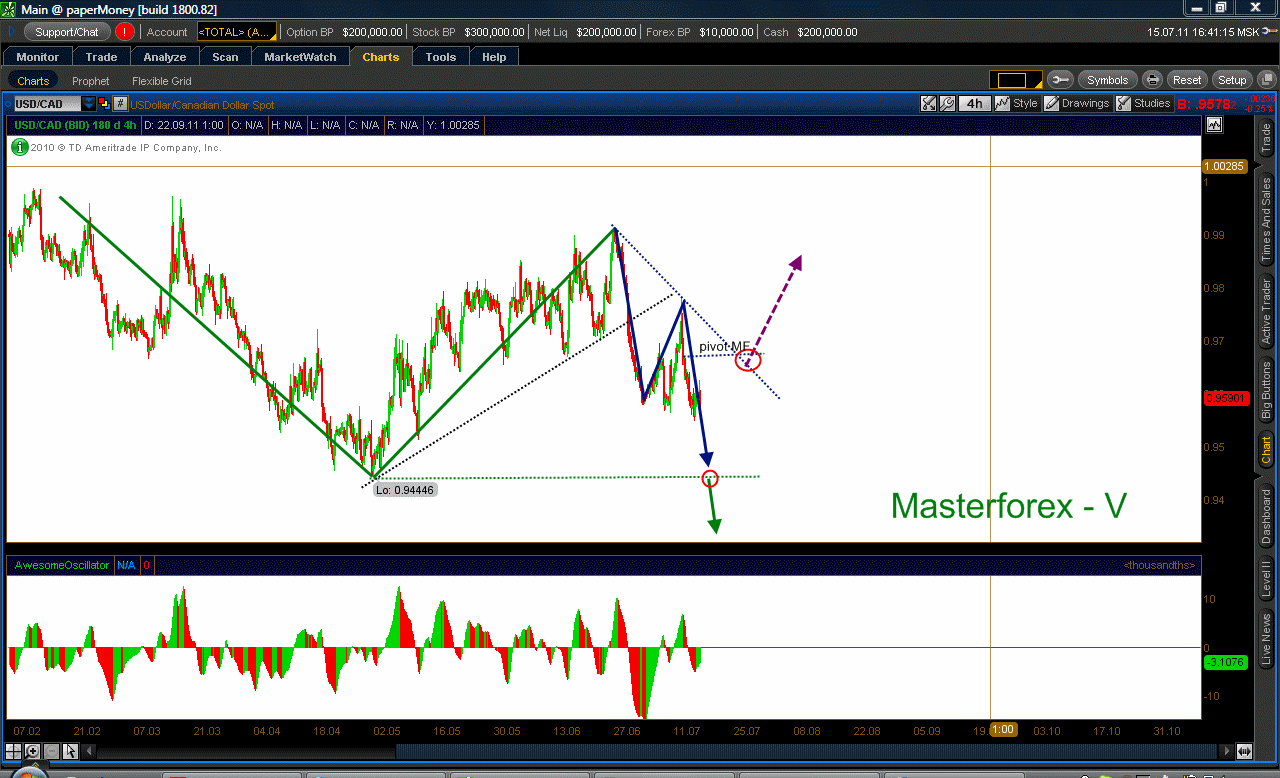Click the 1:00 time axis marker
1280x778 pixels.
click(1004, 729)
